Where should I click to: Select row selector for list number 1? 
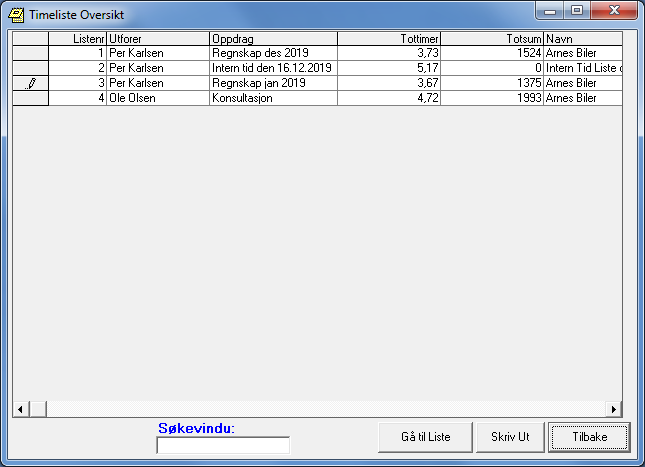30,53
